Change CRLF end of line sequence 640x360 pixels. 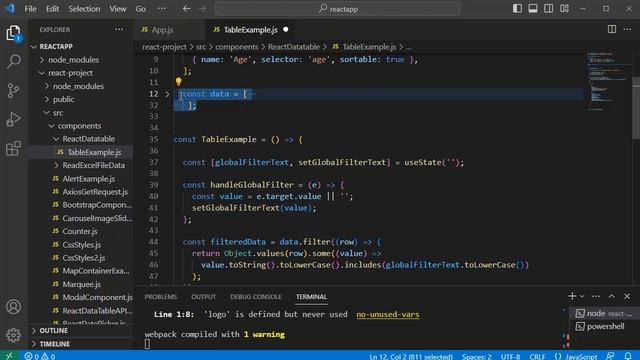[x=537, y=356]
